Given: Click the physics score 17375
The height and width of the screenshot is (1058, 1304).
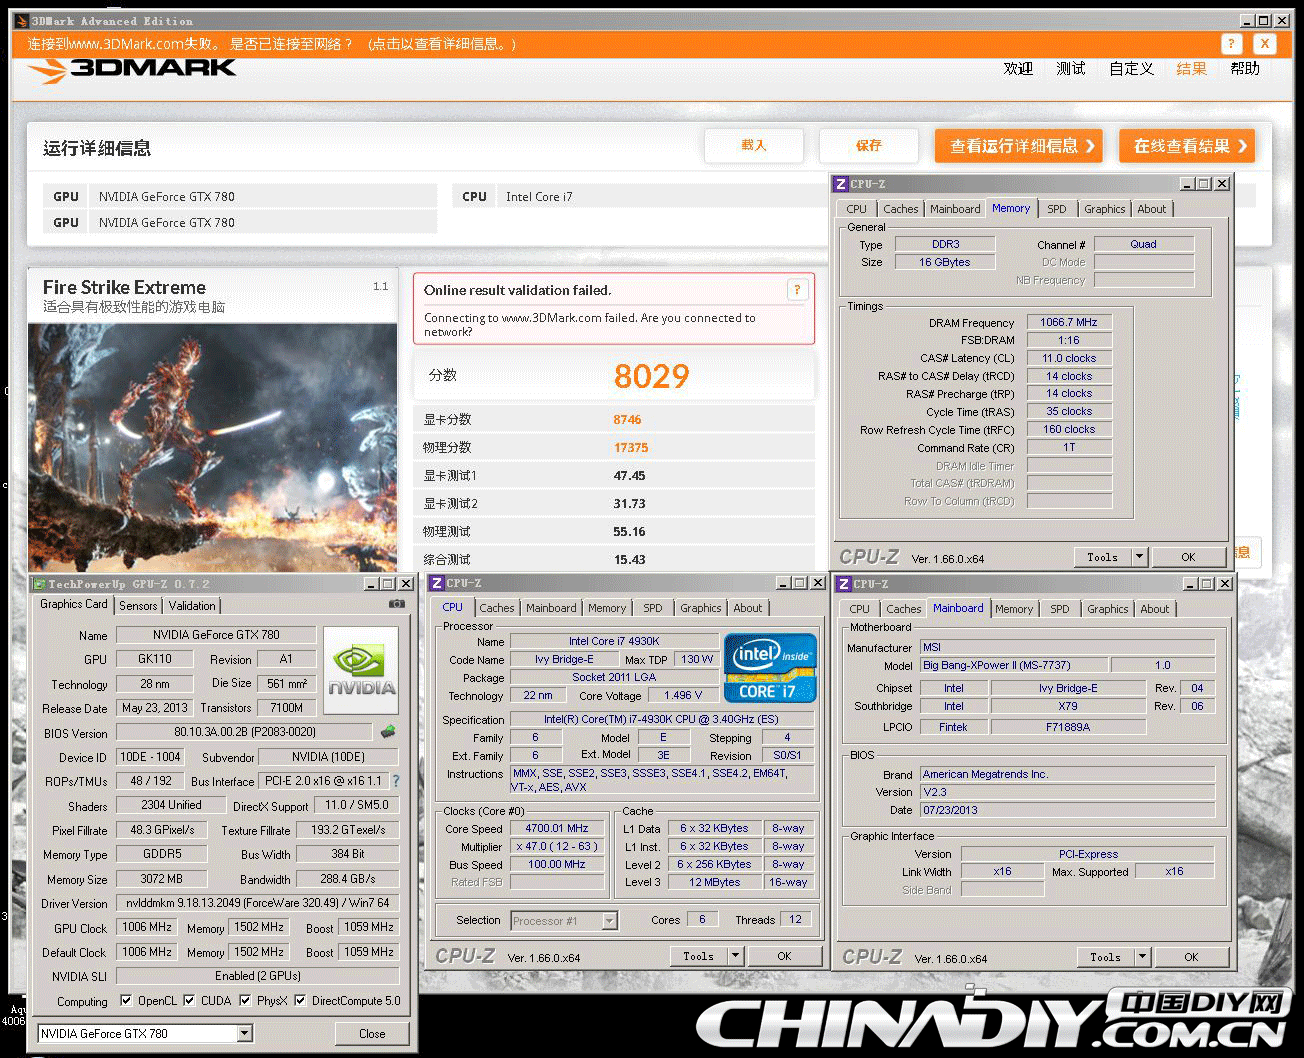Looking at the screenshot, I should click(631, 448).
